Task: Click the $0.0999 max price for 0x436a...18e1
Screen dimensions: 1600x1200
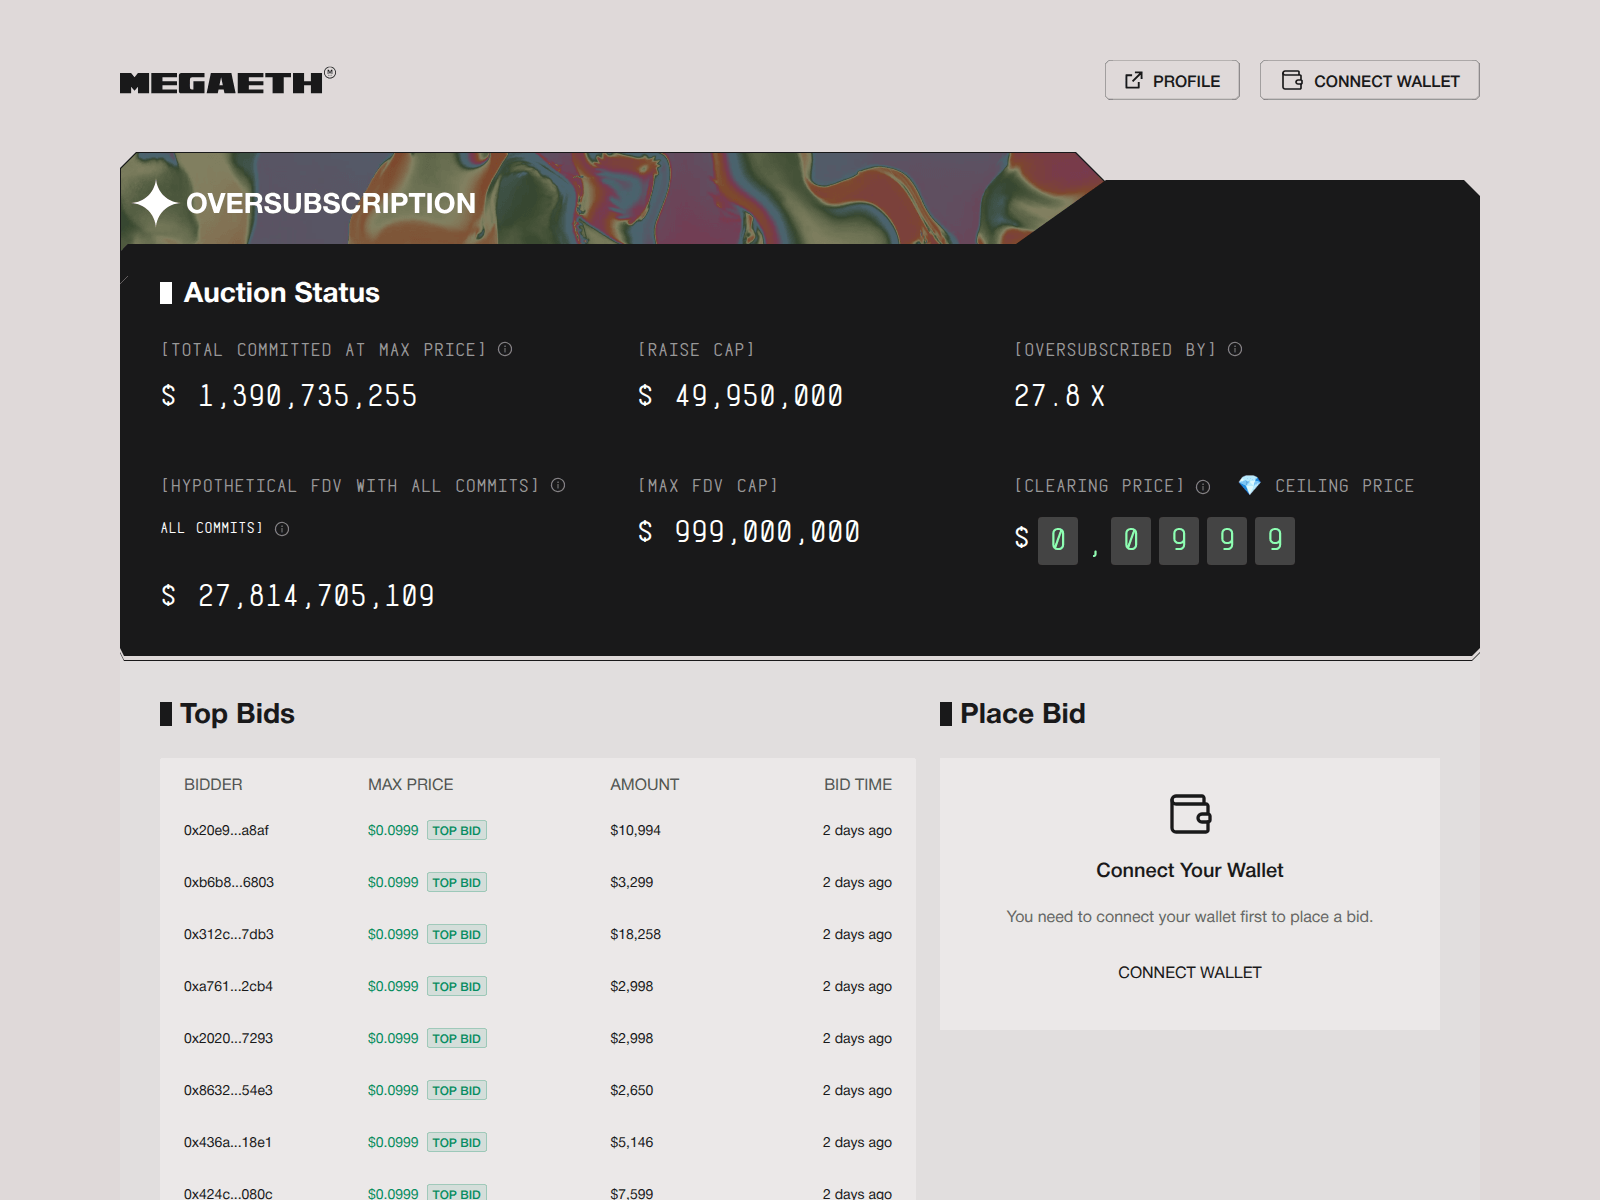Action: (x=393, y=1142)
